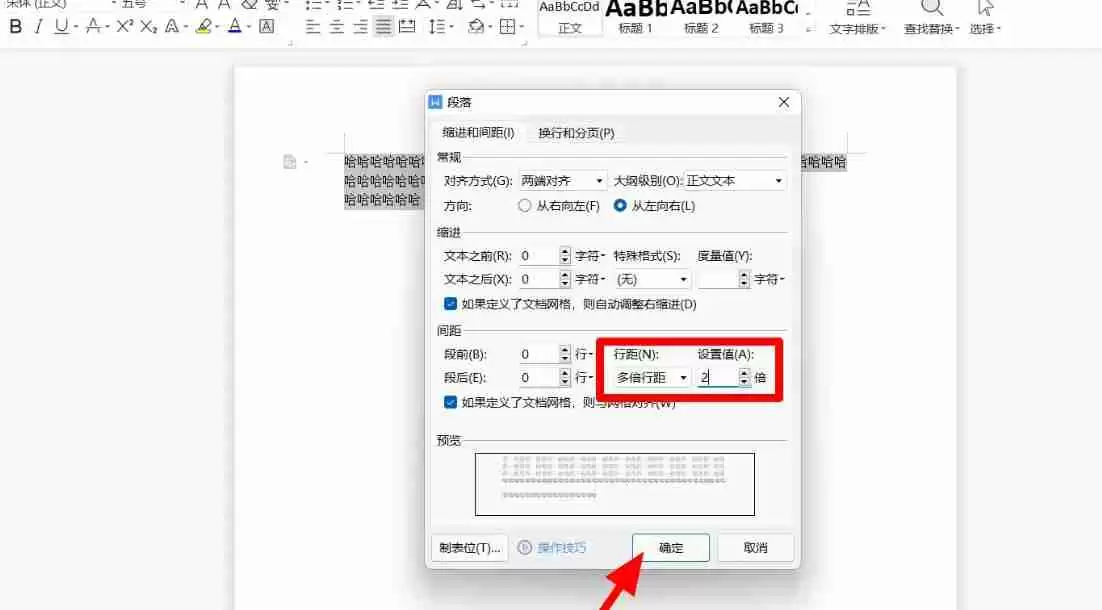
Task: Open the highlight color tool
Action: (203, 27)
